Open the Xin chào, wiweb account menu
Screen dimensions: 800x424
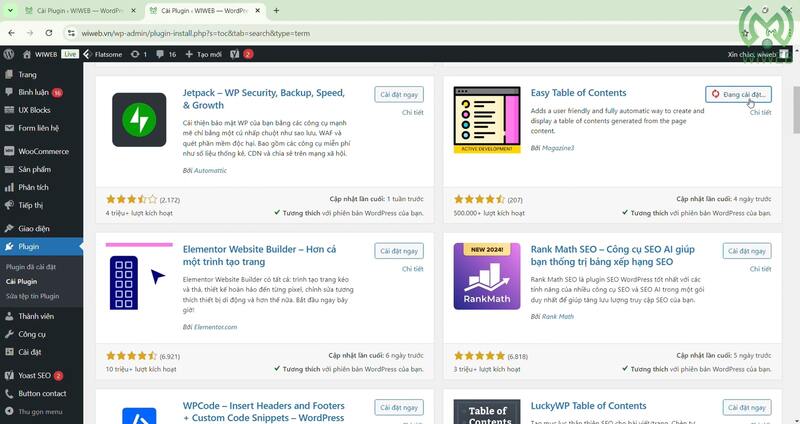pos(758,54)
